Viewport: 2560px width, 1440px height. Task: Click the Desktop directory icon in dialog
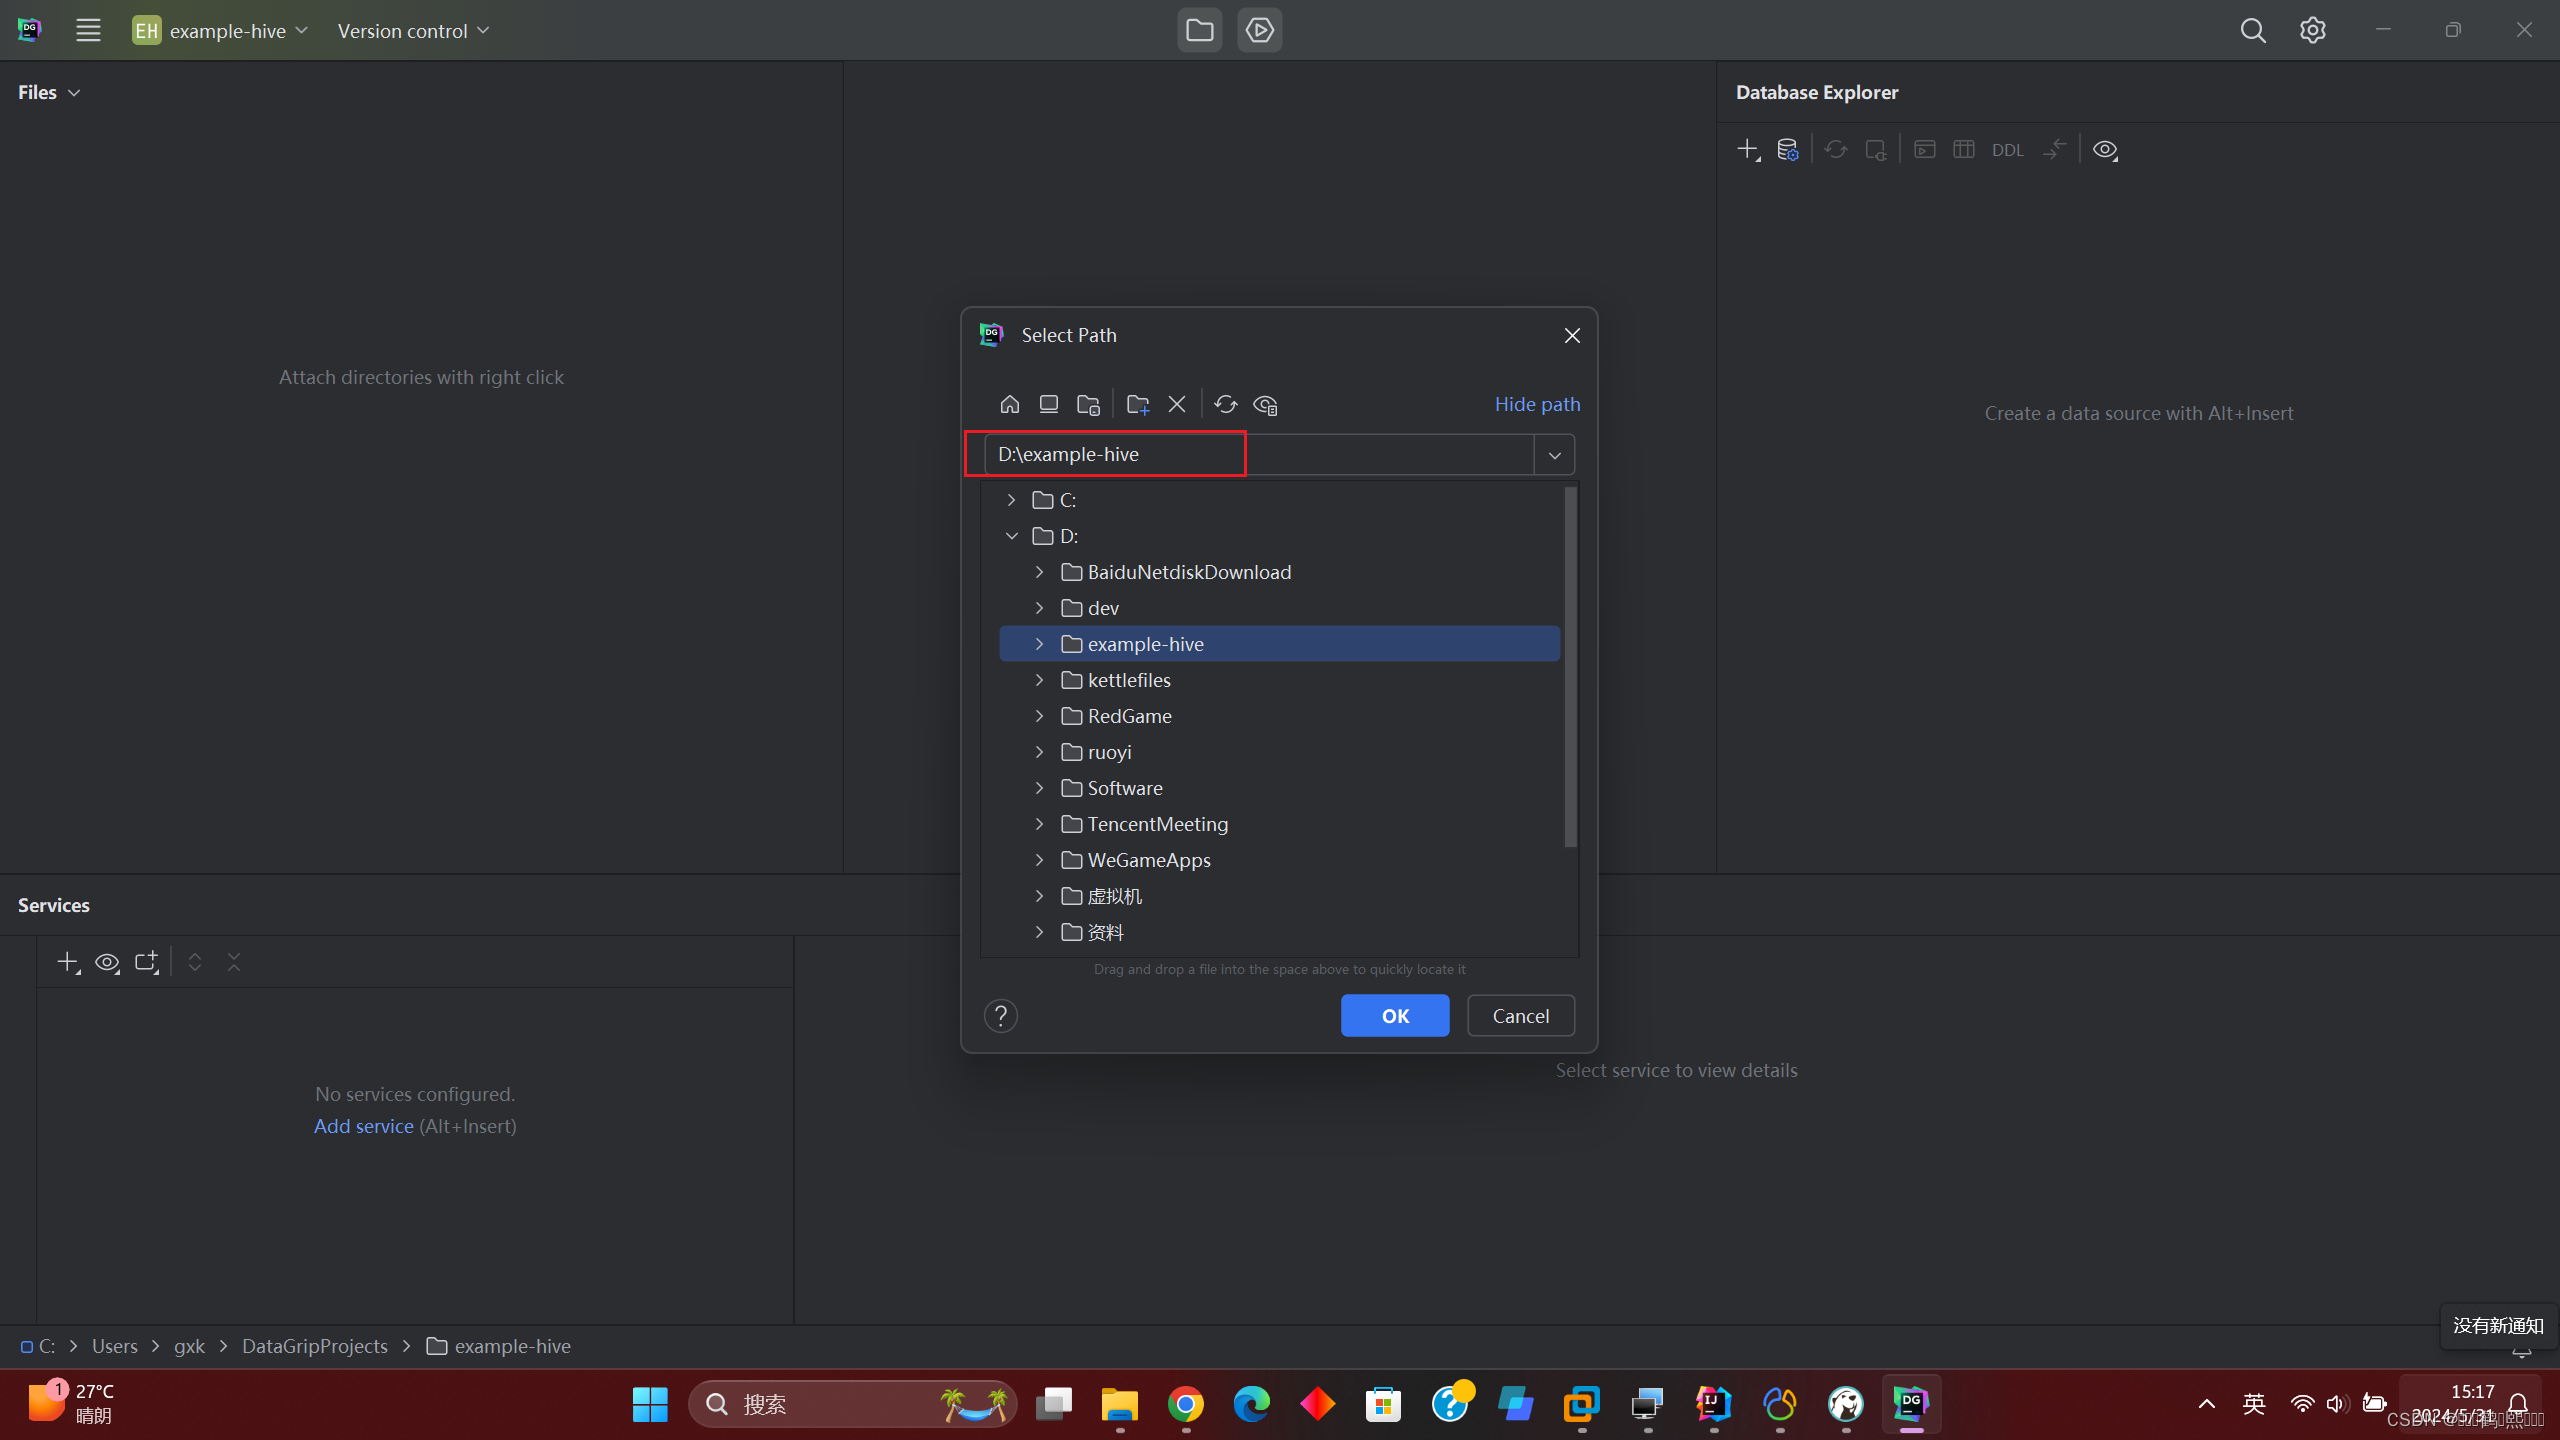coord(1048,404)
